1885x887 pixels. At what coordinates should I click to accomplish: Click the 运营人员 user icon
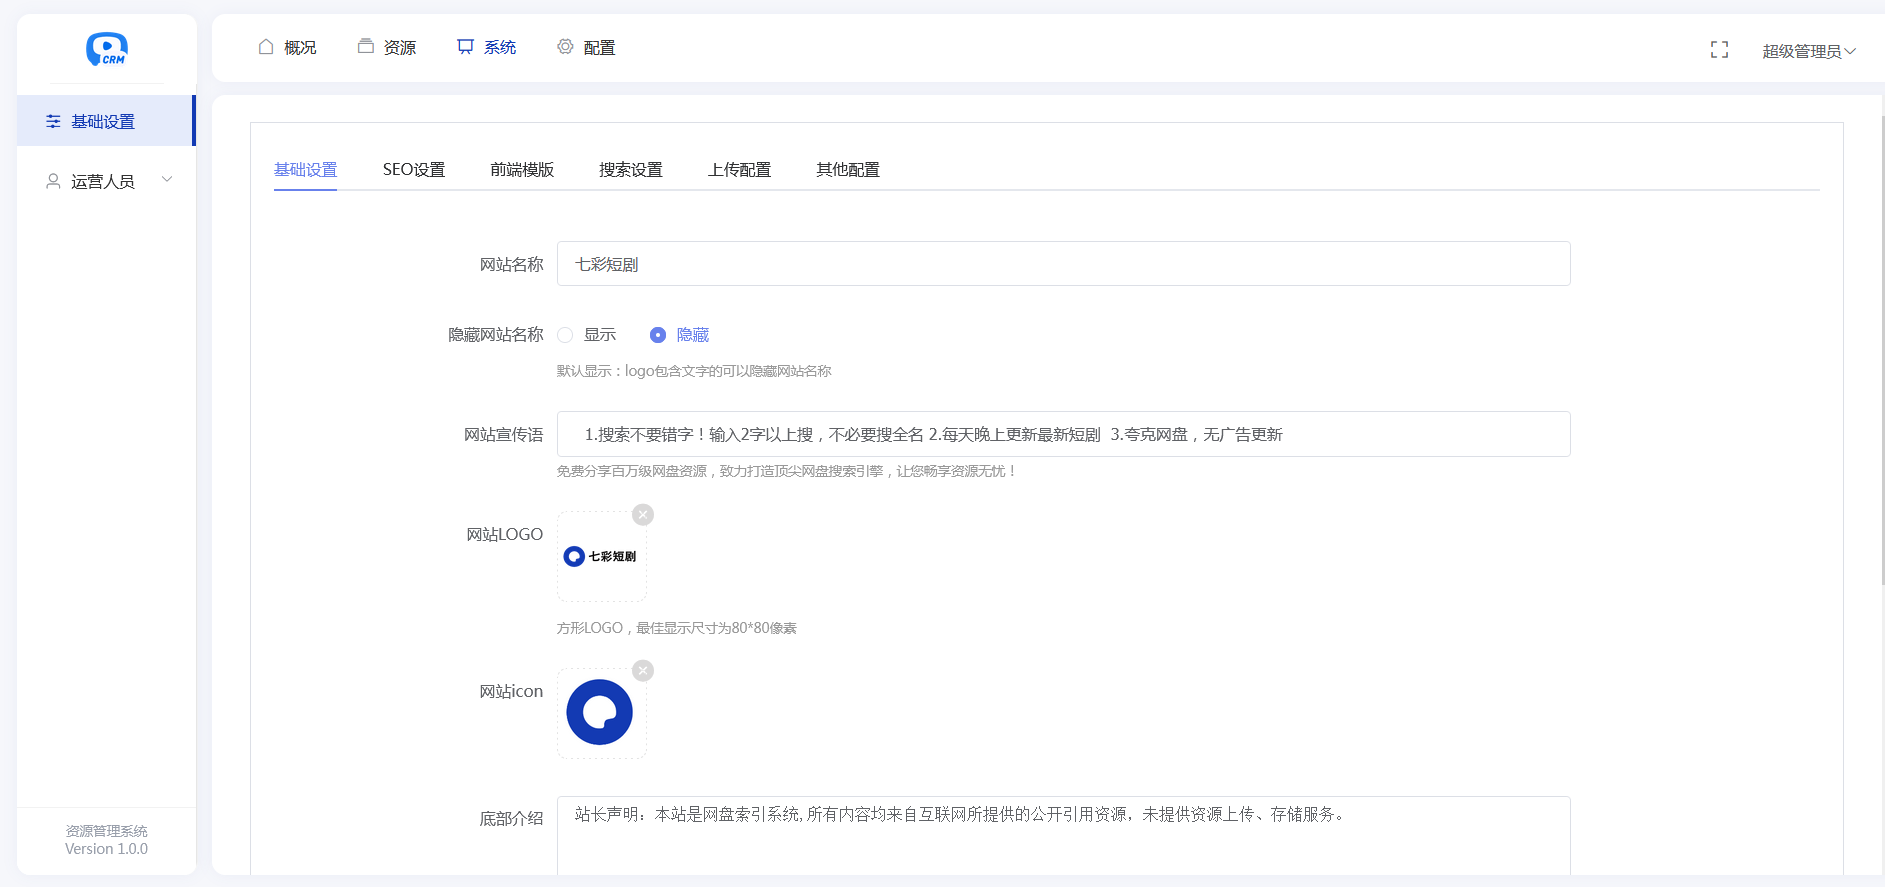pyautogui.click(x=53, y=181)
